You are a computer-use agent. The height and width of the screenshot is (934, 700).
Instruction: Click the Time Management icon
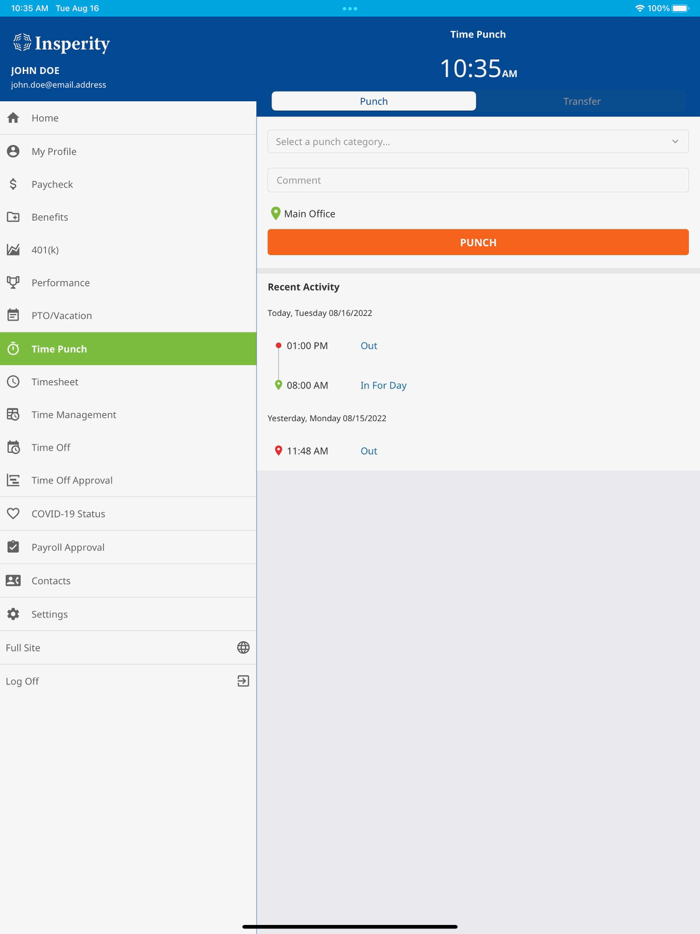tap(13, 415)
